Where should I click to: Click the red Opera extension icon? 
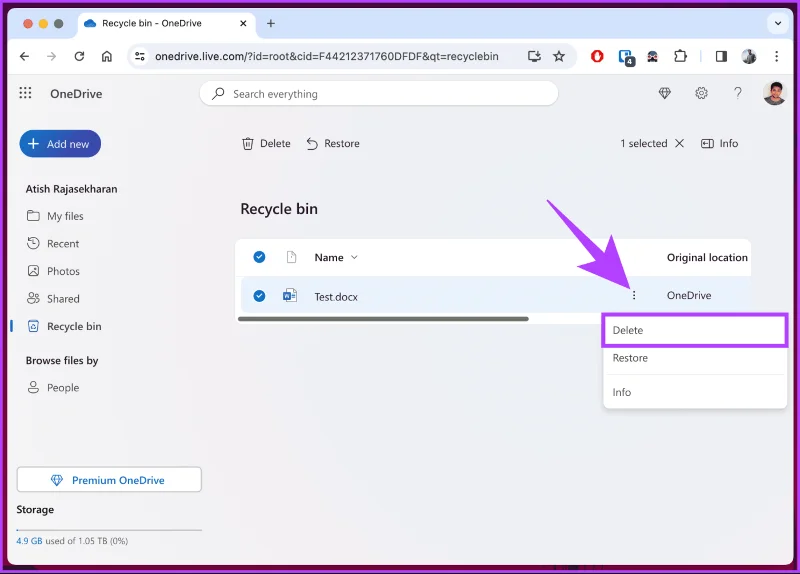tap(597, 56)
